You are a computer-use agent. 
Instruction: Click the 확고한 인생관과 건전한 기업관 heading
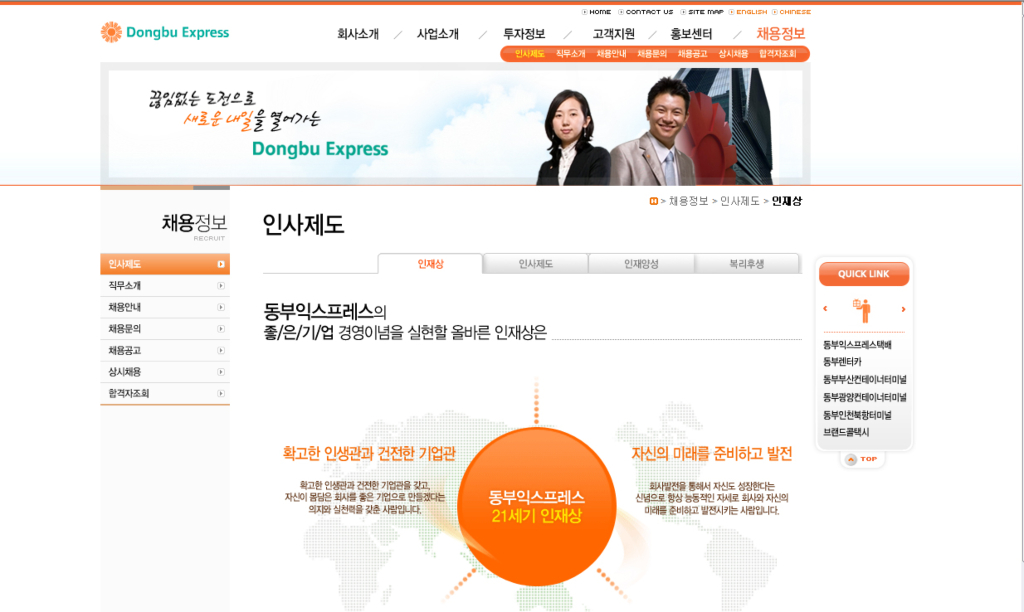(368, 453)
